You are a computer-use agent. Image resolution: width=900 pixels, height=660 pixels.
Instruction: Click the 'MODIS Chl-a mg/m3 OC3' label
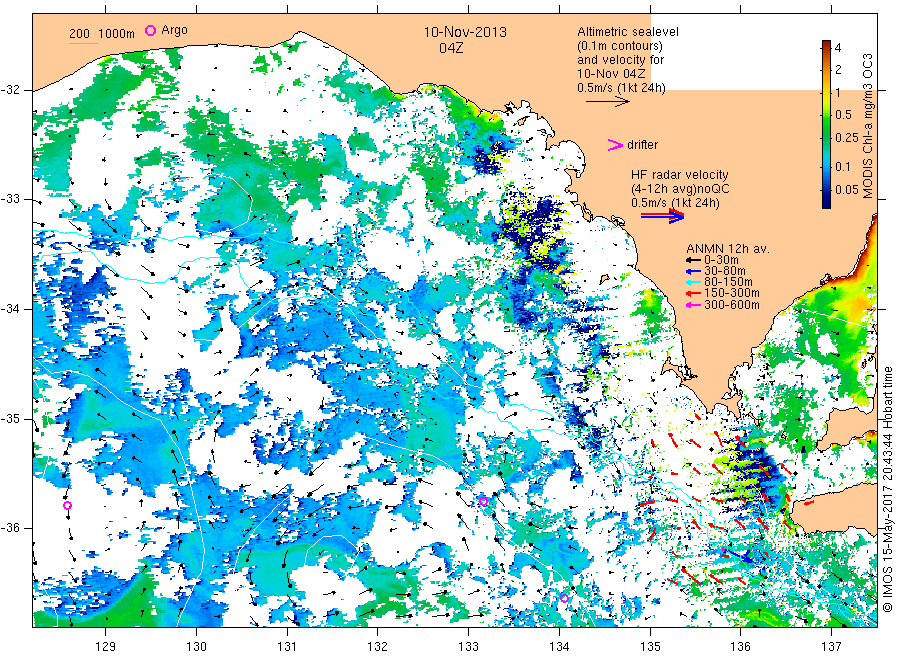coord(868,126)
